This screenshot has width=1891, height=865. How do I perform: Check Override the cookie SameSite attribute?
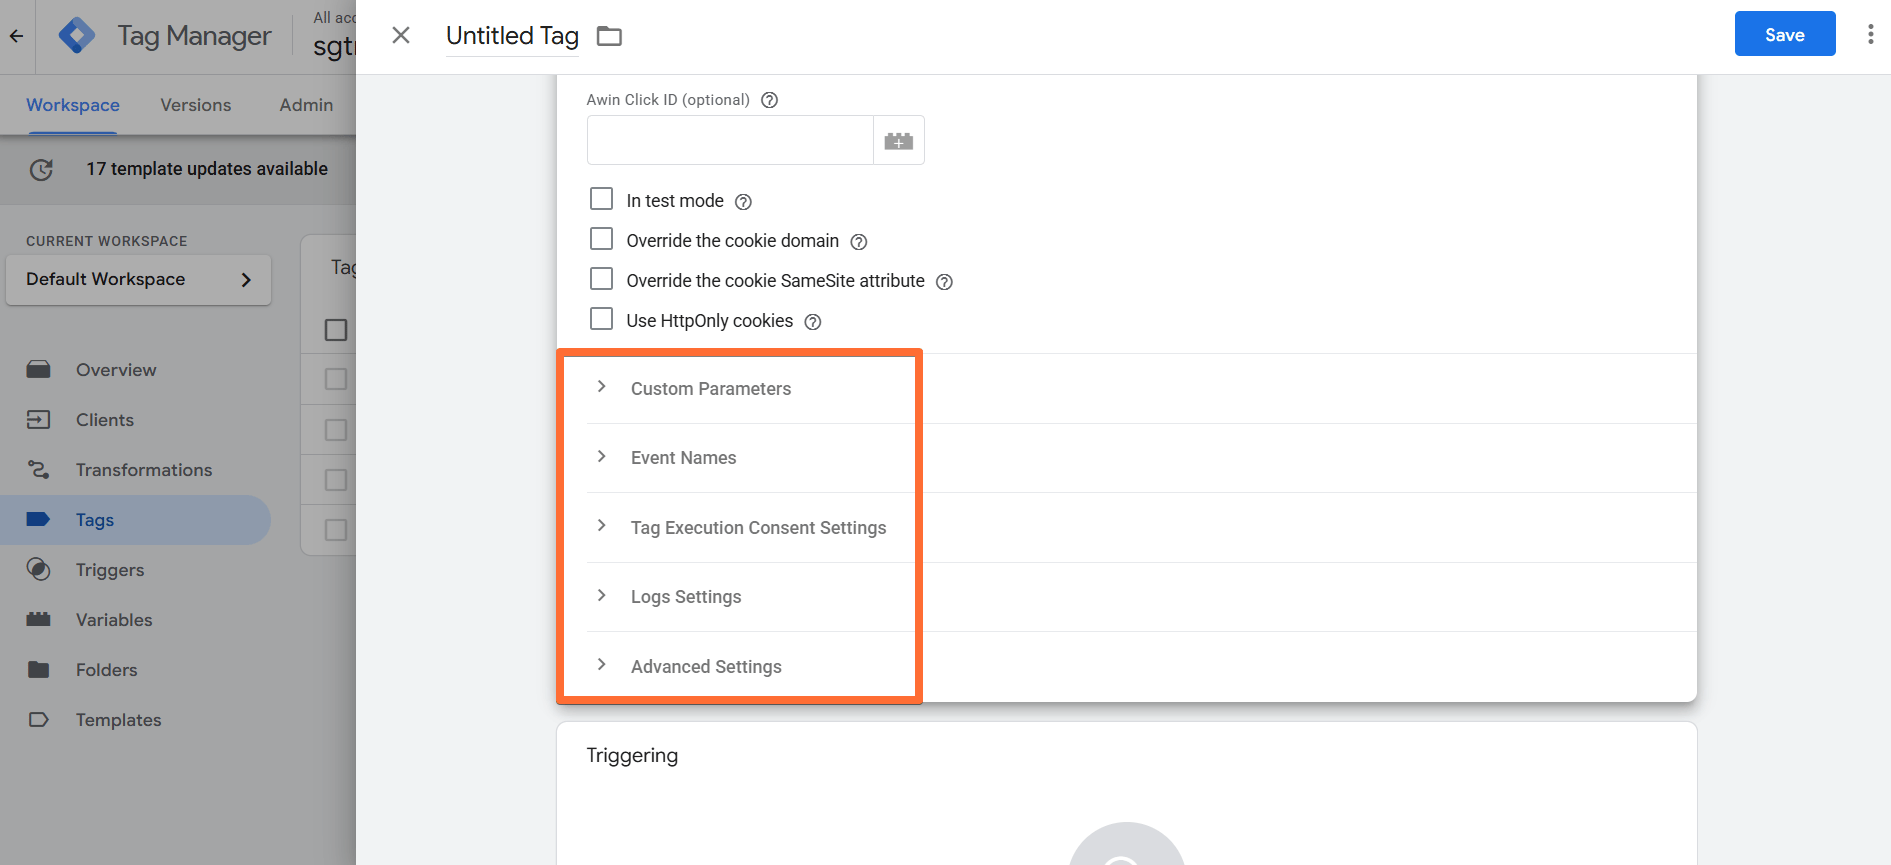(x=601, y=279)
